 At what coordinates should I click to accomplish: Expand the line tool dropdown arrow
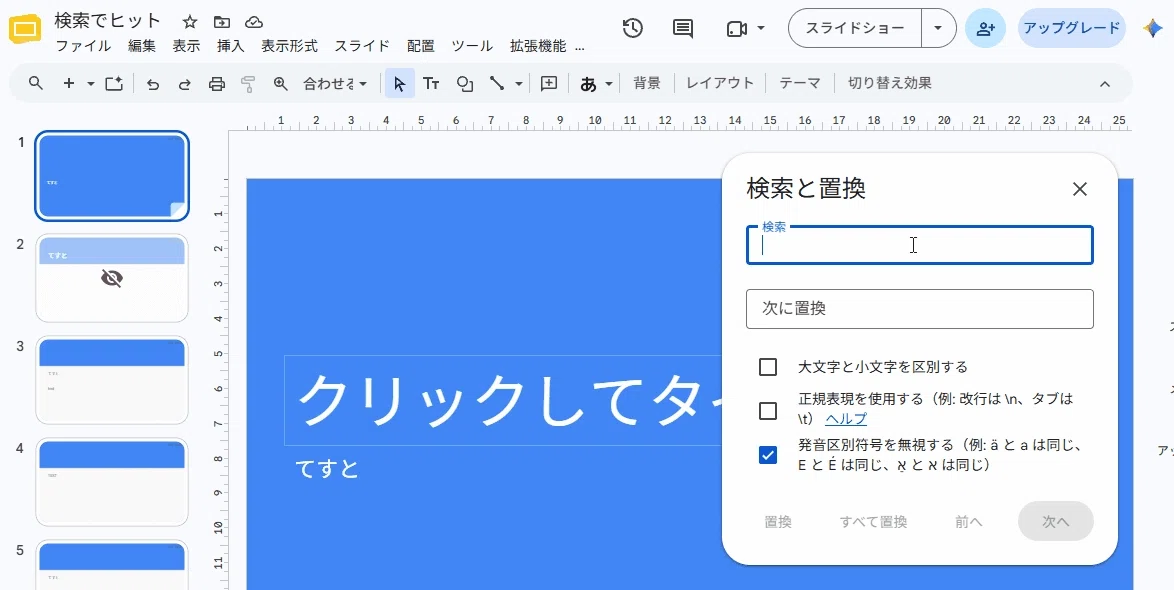click(x=518, y=84)
